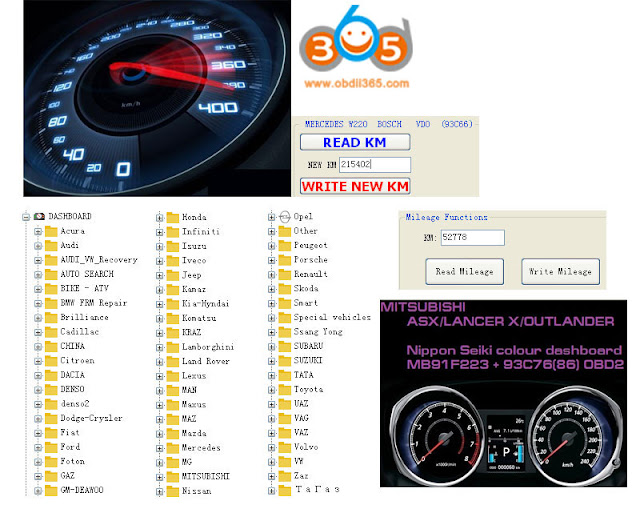Select the Land Rover tree item
640x509 pixels.
[206, 361]
